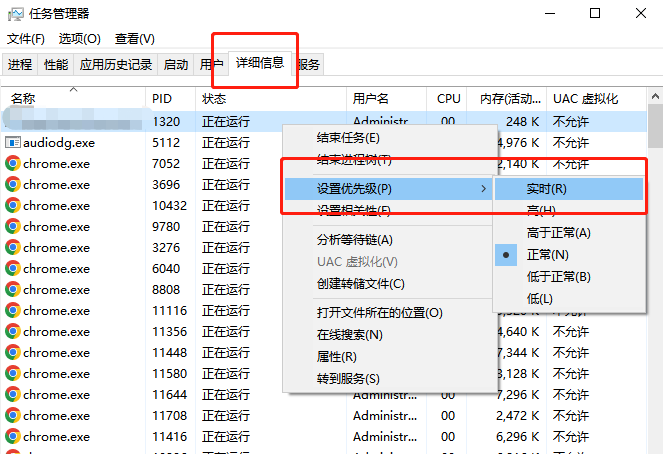Click Chrome icon of PID 11356 row

pyautogui.click(x=13, y=331)
